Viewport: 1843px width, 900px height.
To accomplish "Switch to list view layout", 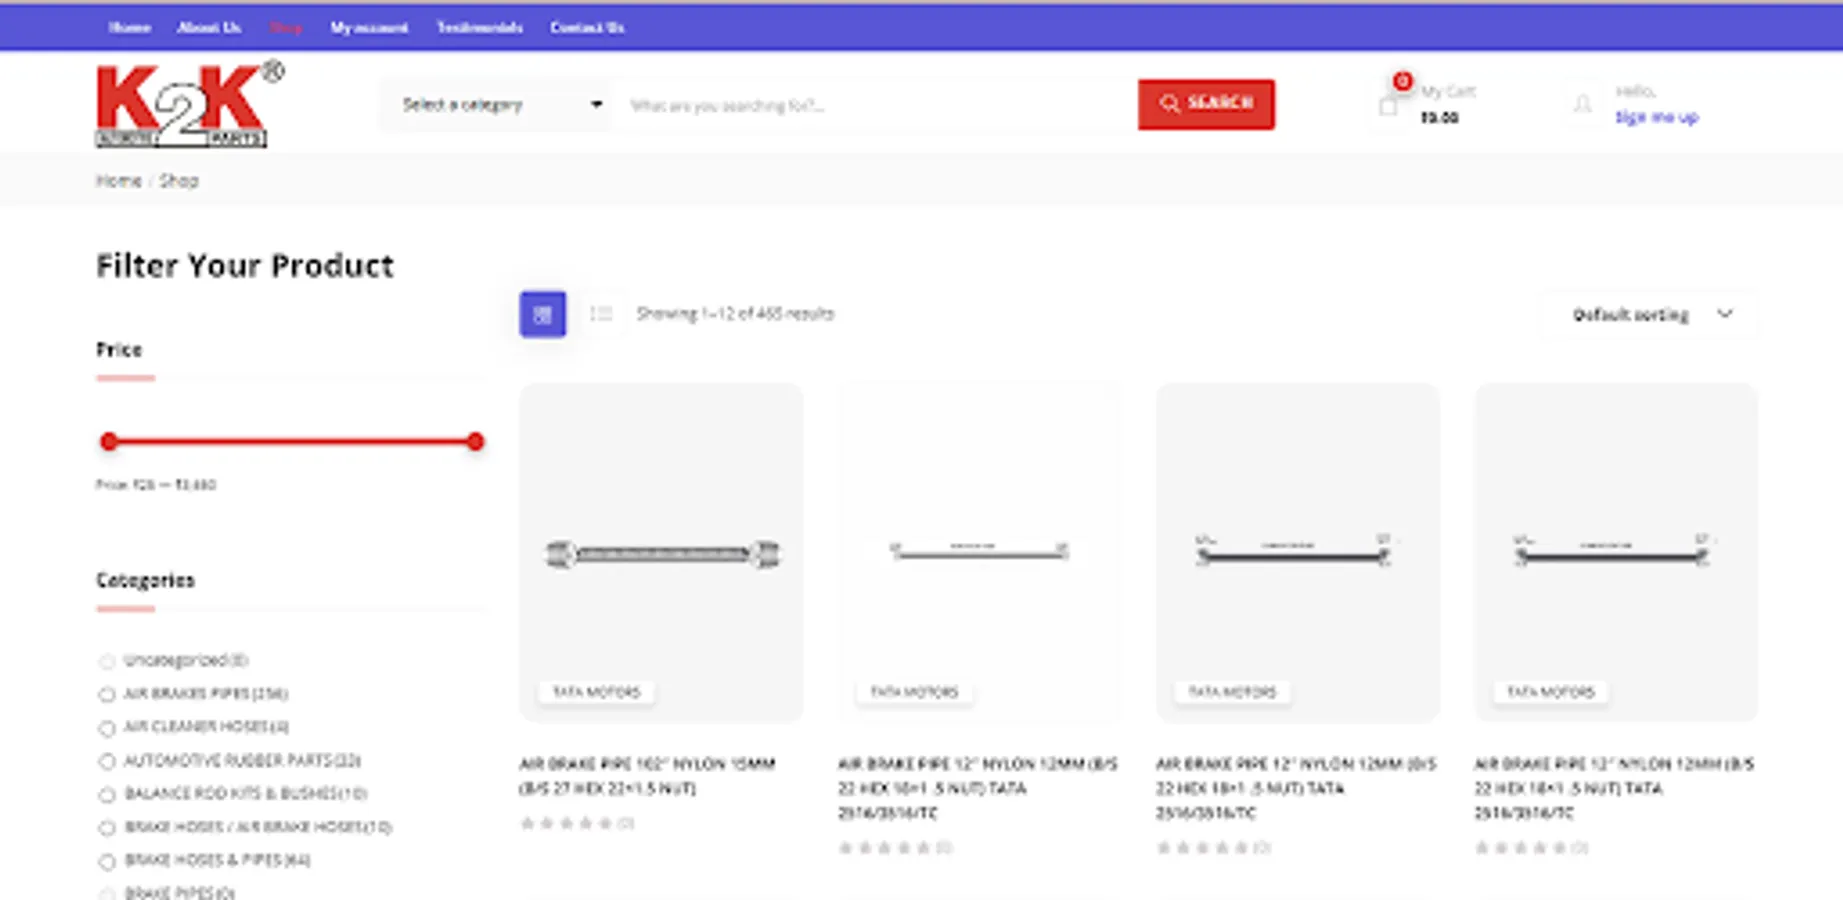I will pyautogui.click(x=601, y=314).
